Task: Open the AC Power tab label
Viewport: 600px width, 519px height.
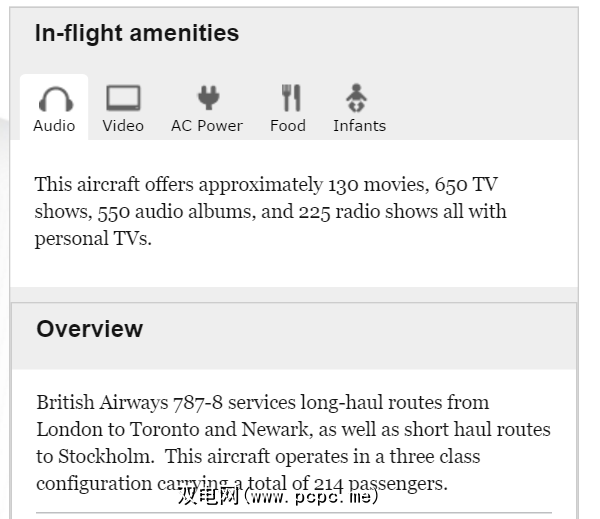Action: [207, 126]
